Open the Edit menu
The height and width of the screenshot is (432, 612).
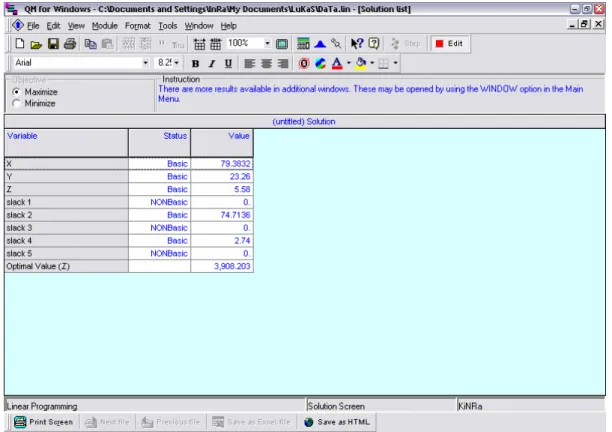(x=53, y=26)
